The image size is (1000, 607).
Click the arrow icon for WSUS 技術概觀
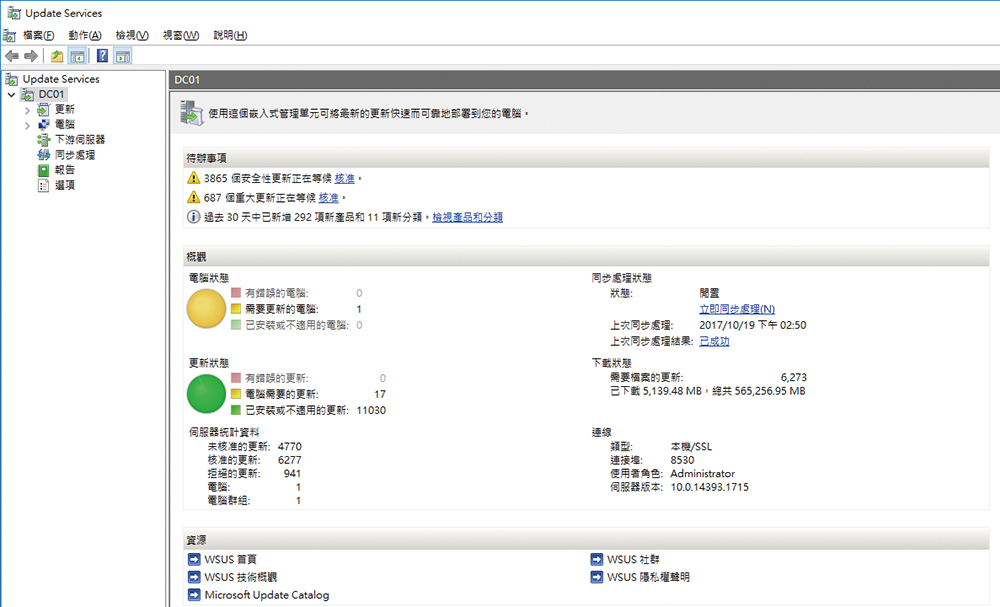pyautogui.click(x=194, y=577)
